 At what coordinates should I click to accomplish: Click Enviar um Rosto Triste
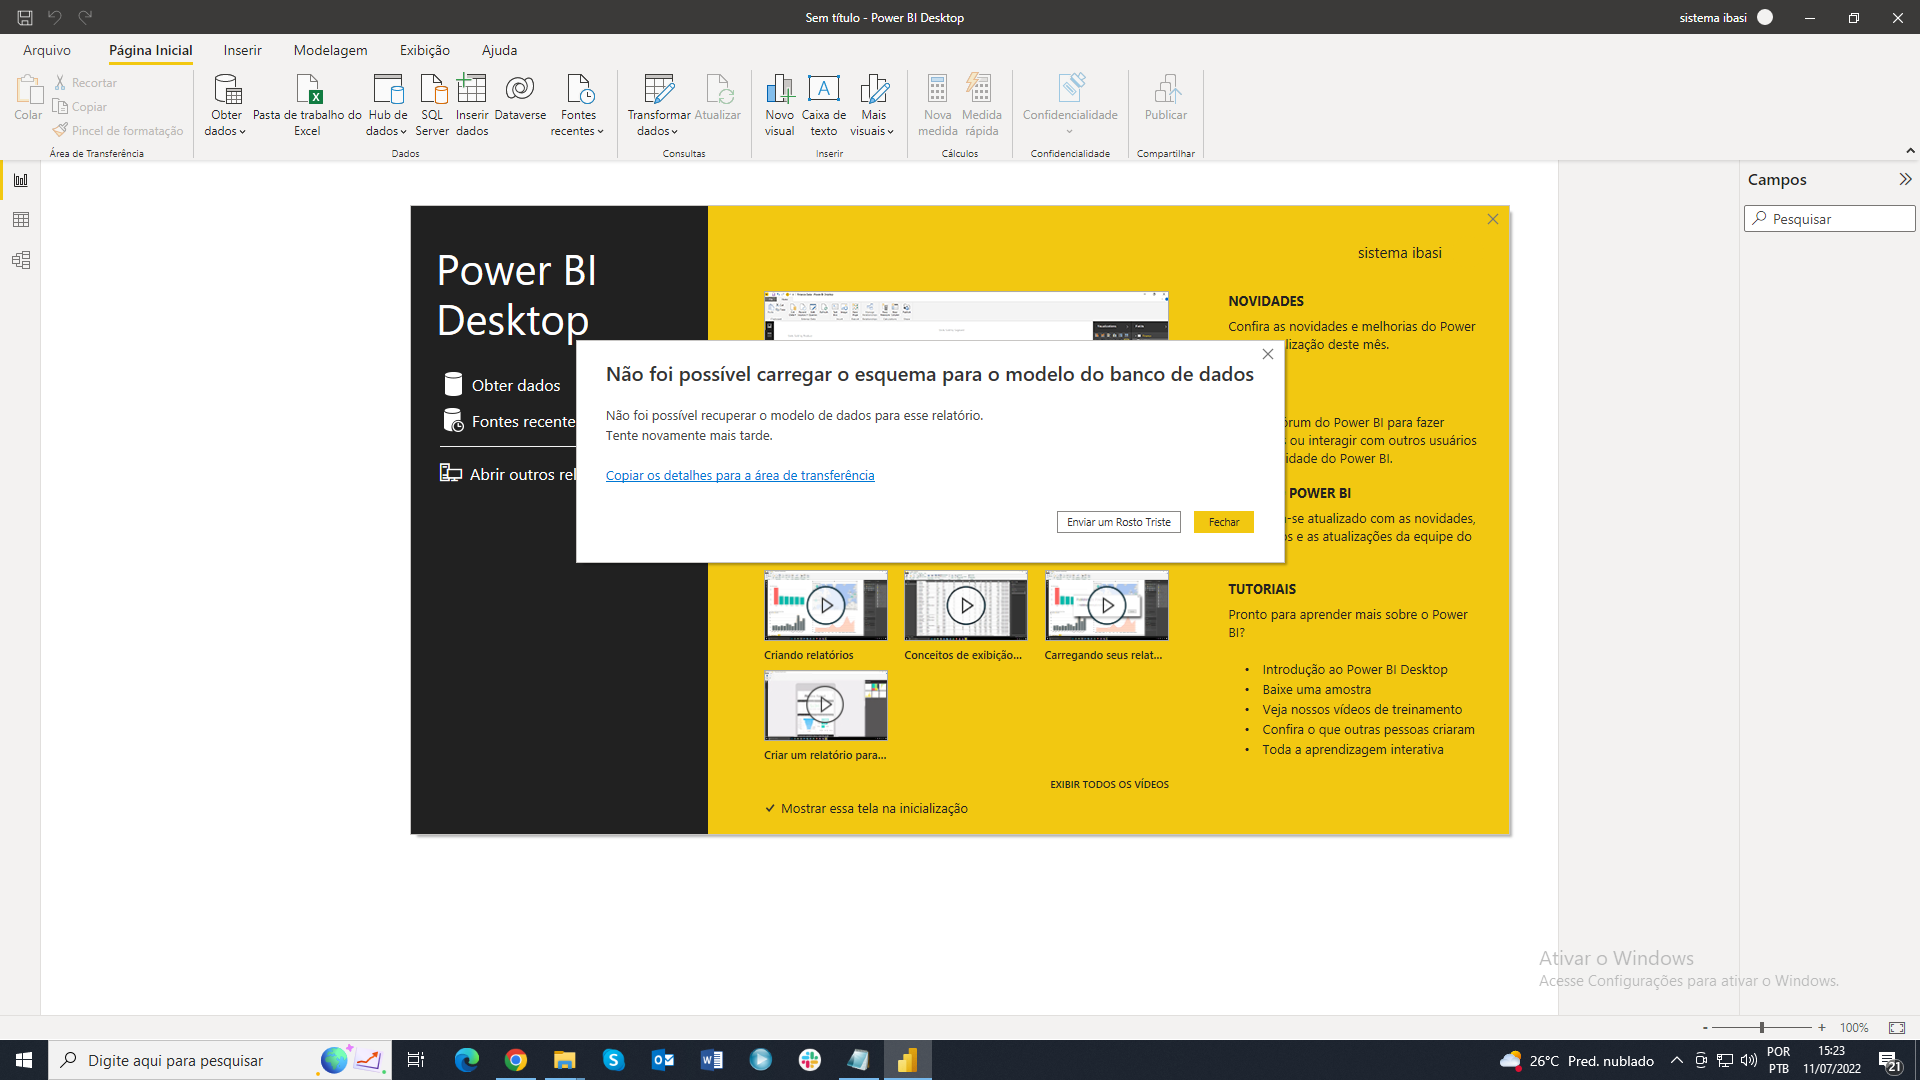point(1119,522)
